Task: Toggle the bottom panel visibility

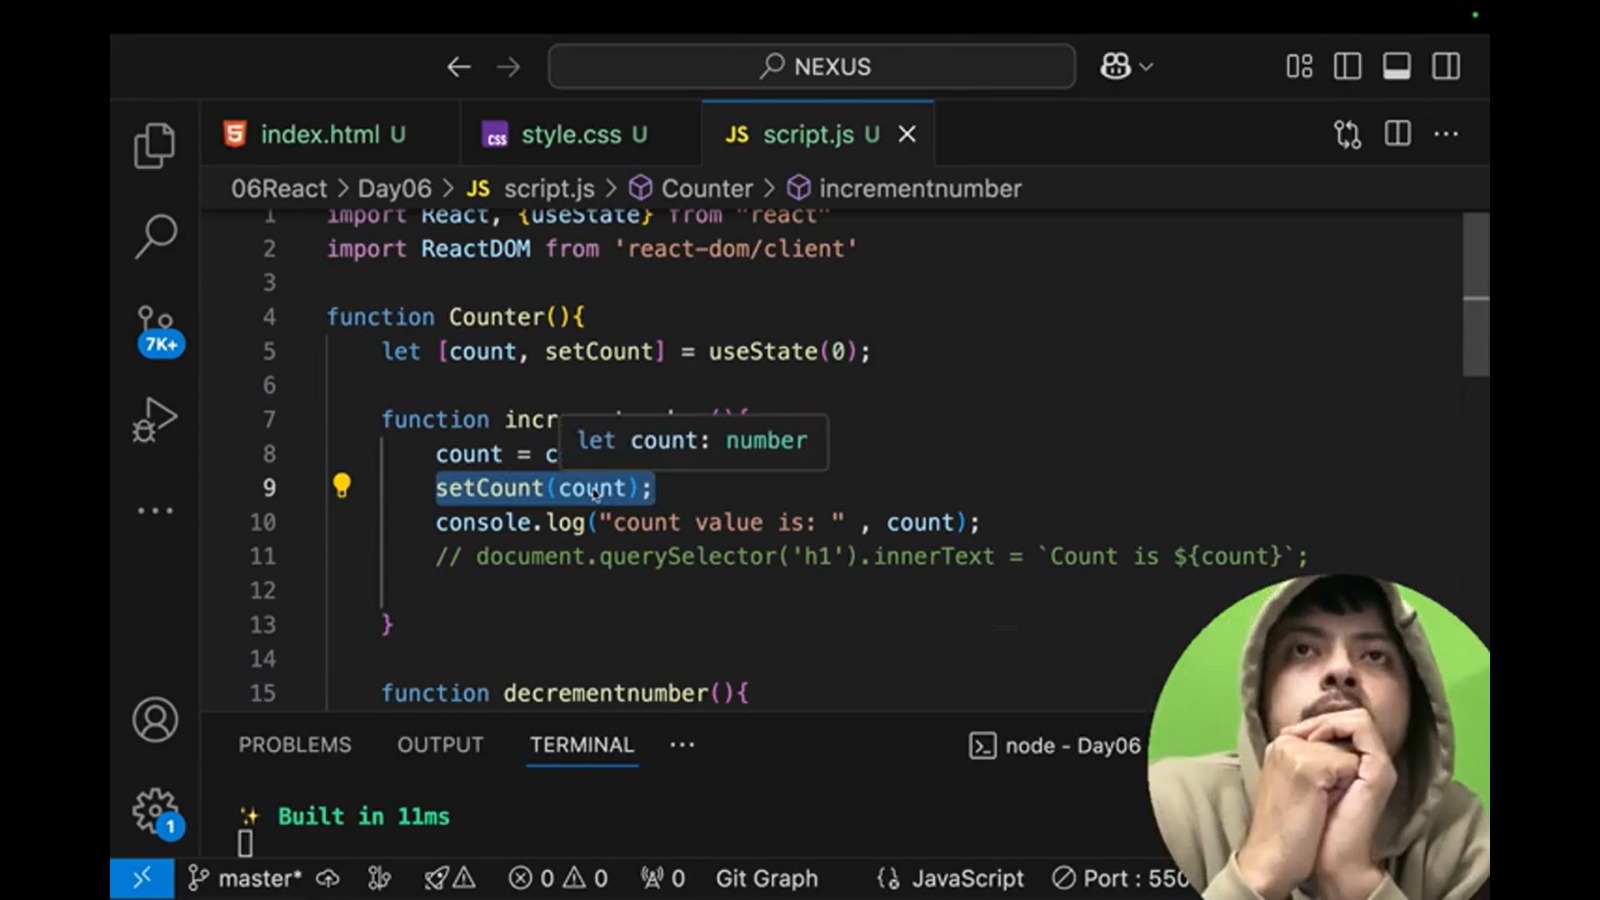Action: pyautogui.click(x=1397, y=67)
